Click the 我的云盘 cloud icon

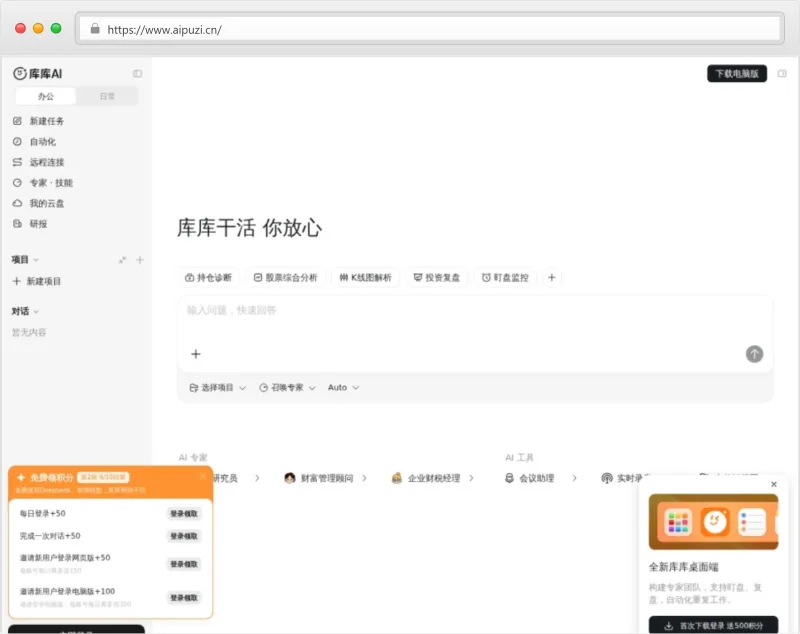(17, 203)
